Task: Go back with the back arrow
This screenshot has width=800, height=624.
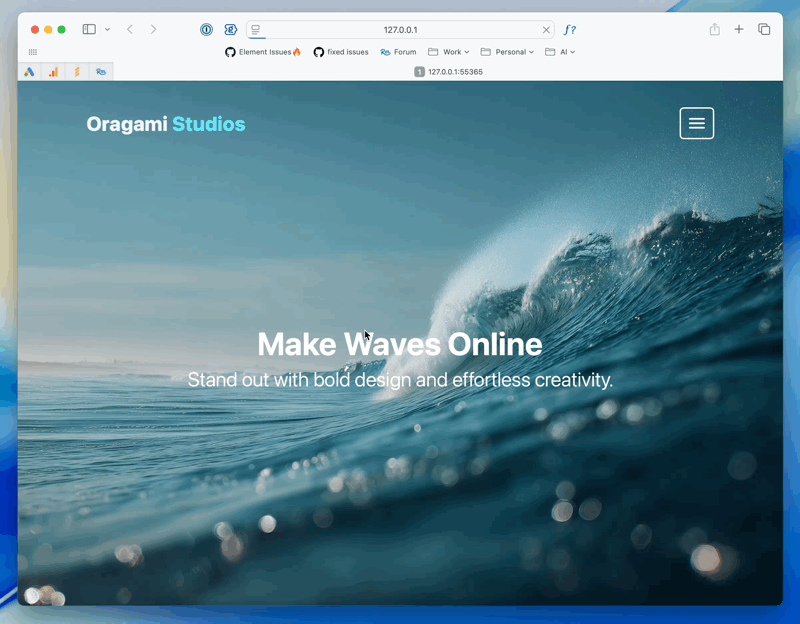Action: [x=130, y=29]
